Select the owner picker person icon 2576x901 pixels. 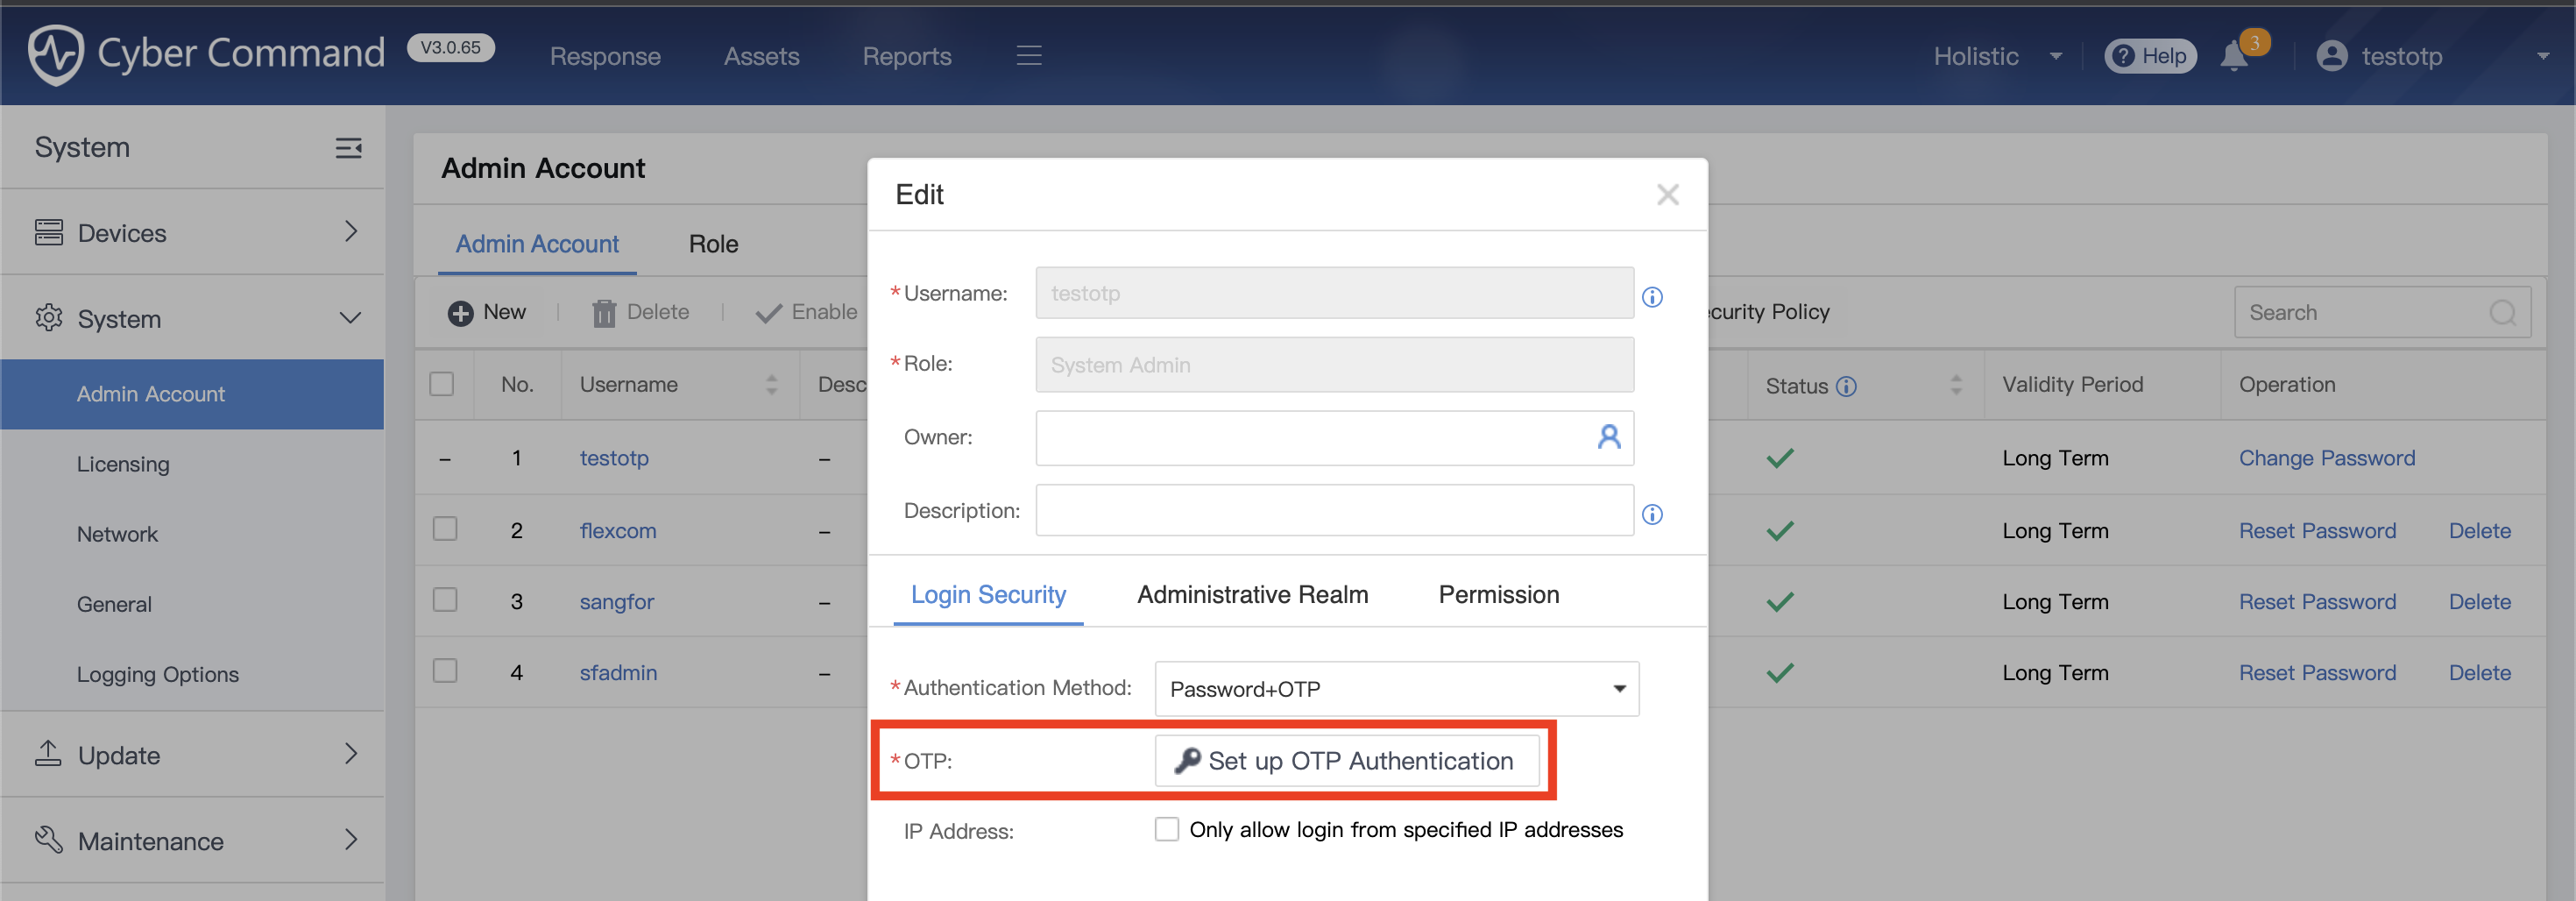[1609, 437]
